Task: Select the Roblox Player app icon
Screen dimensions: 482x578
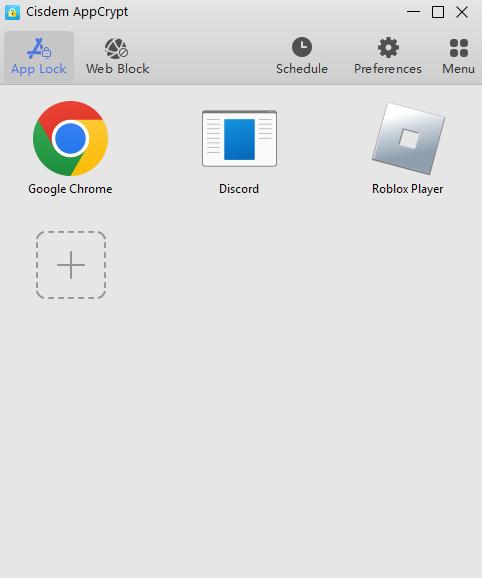Action: (408, 138)
